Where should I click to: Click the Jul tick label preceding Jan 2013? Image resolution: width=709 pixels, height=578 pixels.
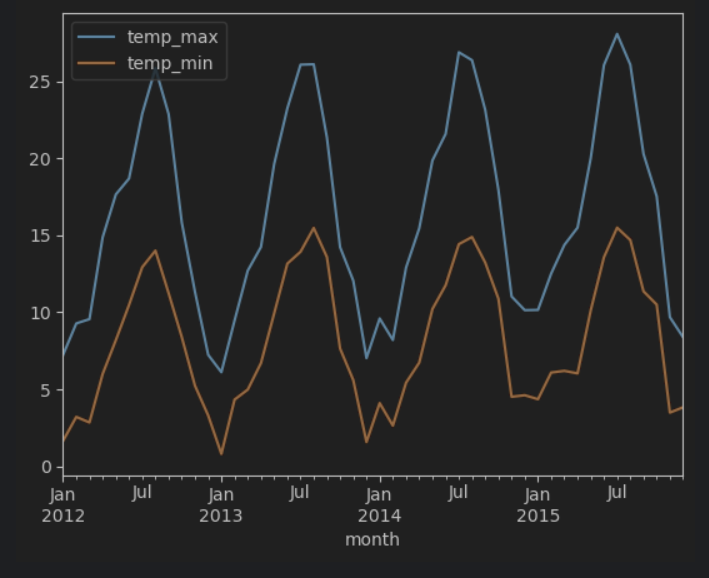pyautogui.click(x=142, y=493)
